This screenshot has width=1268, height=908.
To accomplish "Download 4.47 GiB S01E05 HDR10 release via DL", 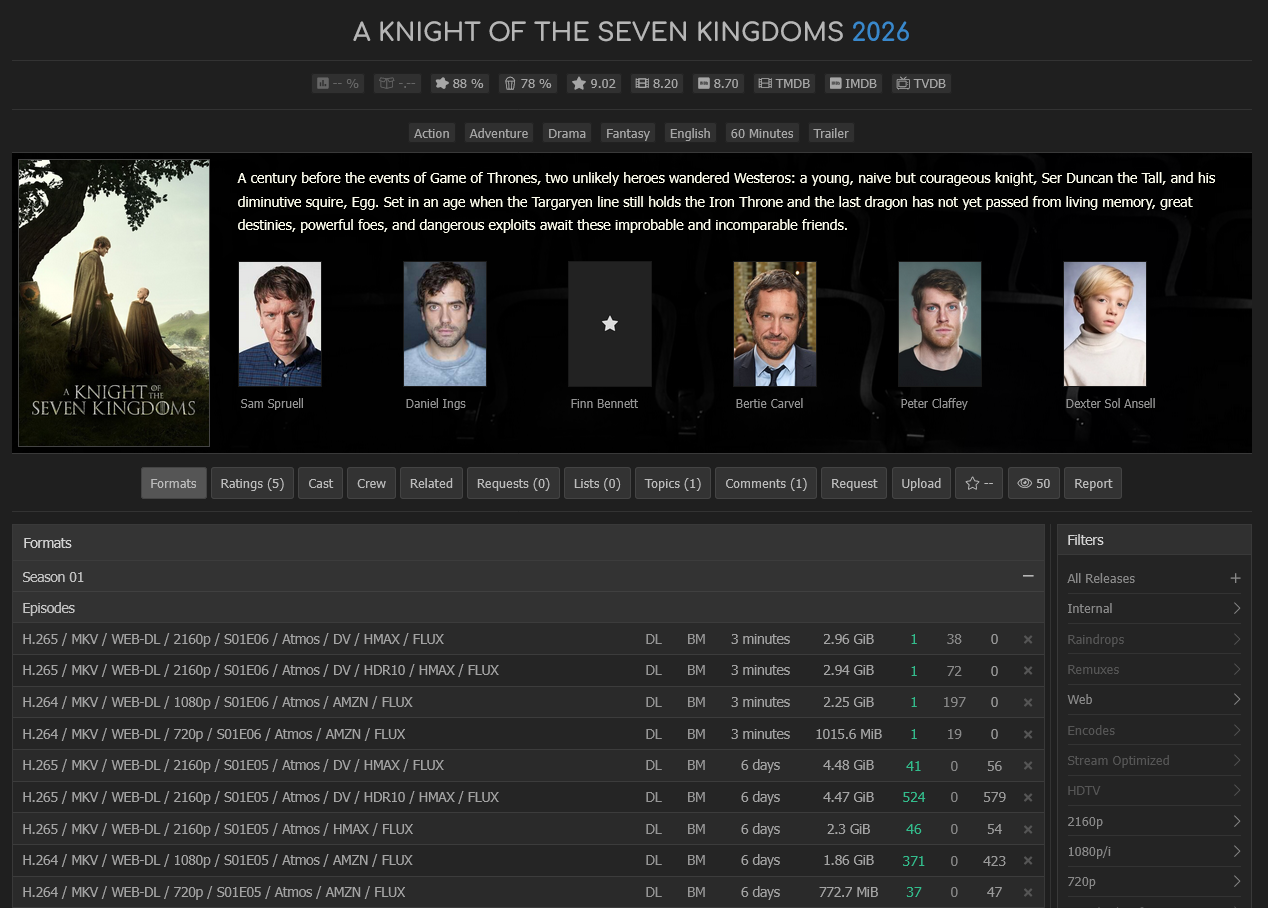I will (653, 797).
